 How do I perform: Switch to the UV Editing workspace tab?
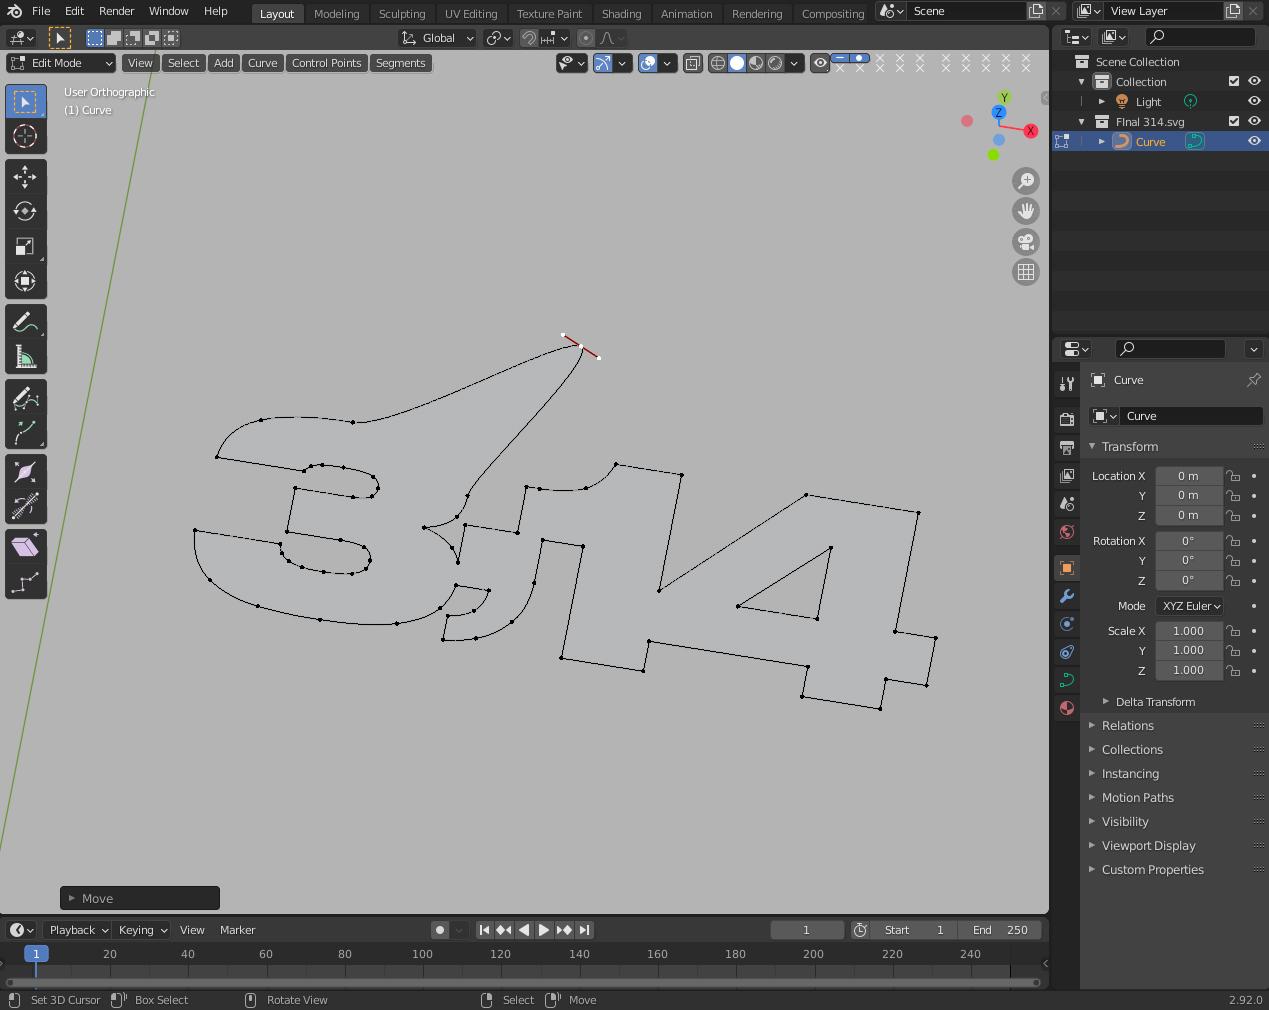pos(471,14)
